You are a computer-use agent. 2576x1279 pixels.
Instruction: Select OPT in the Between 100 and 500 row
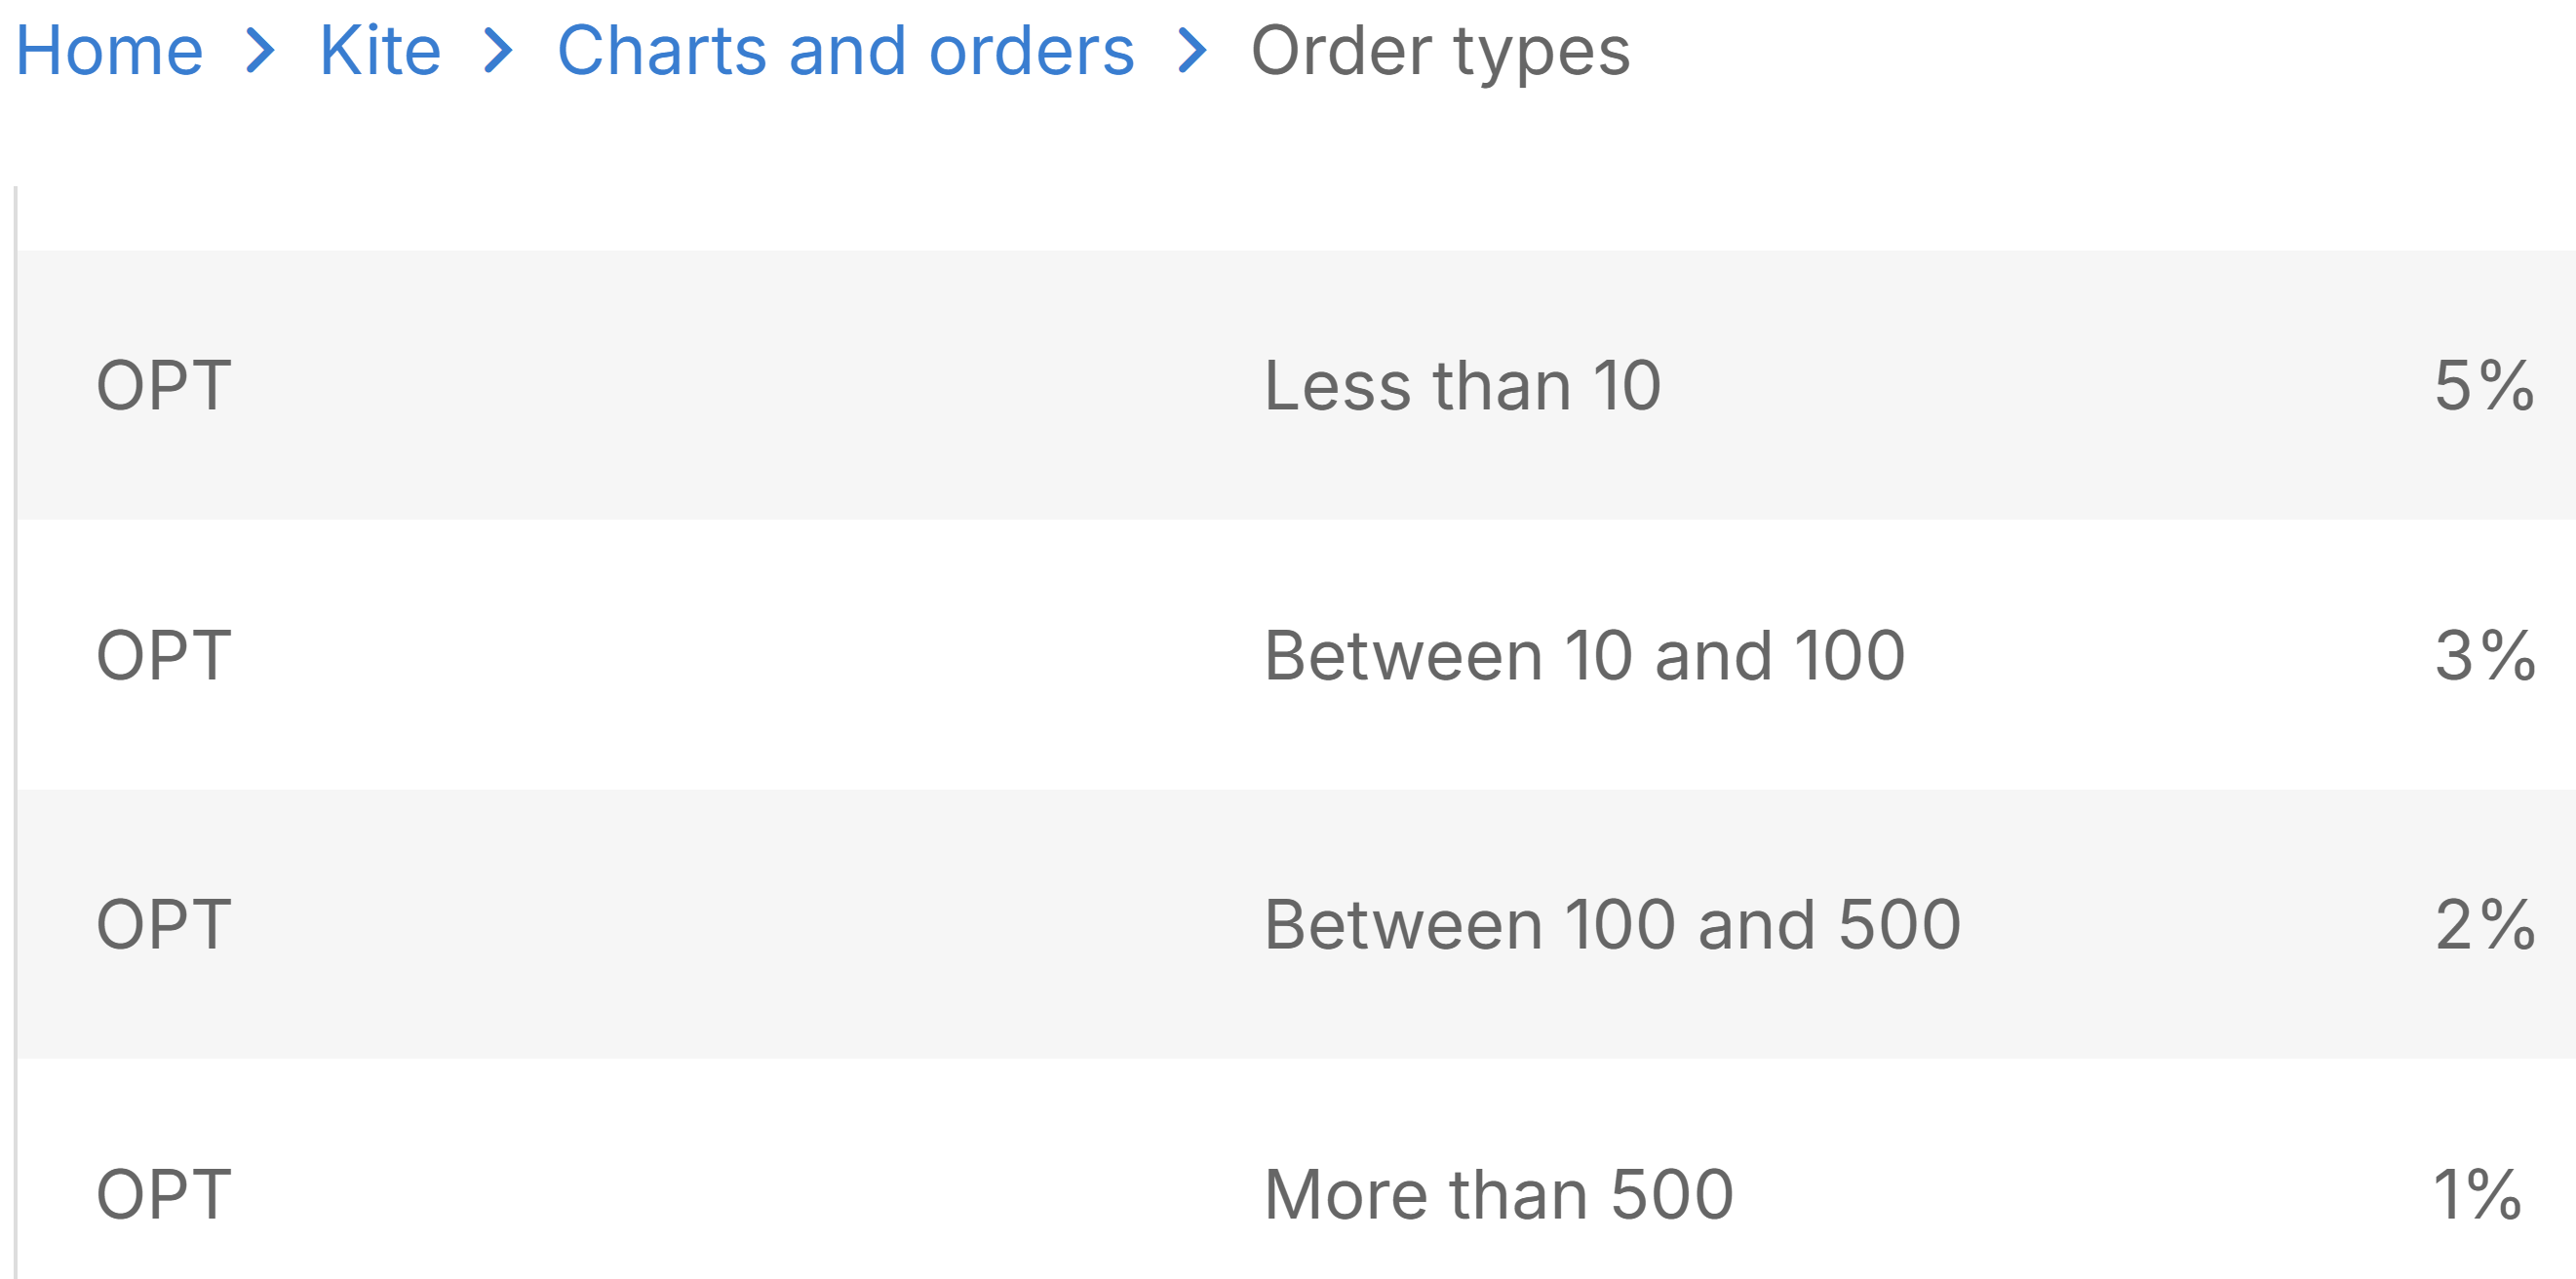click(x=164, y=924)
